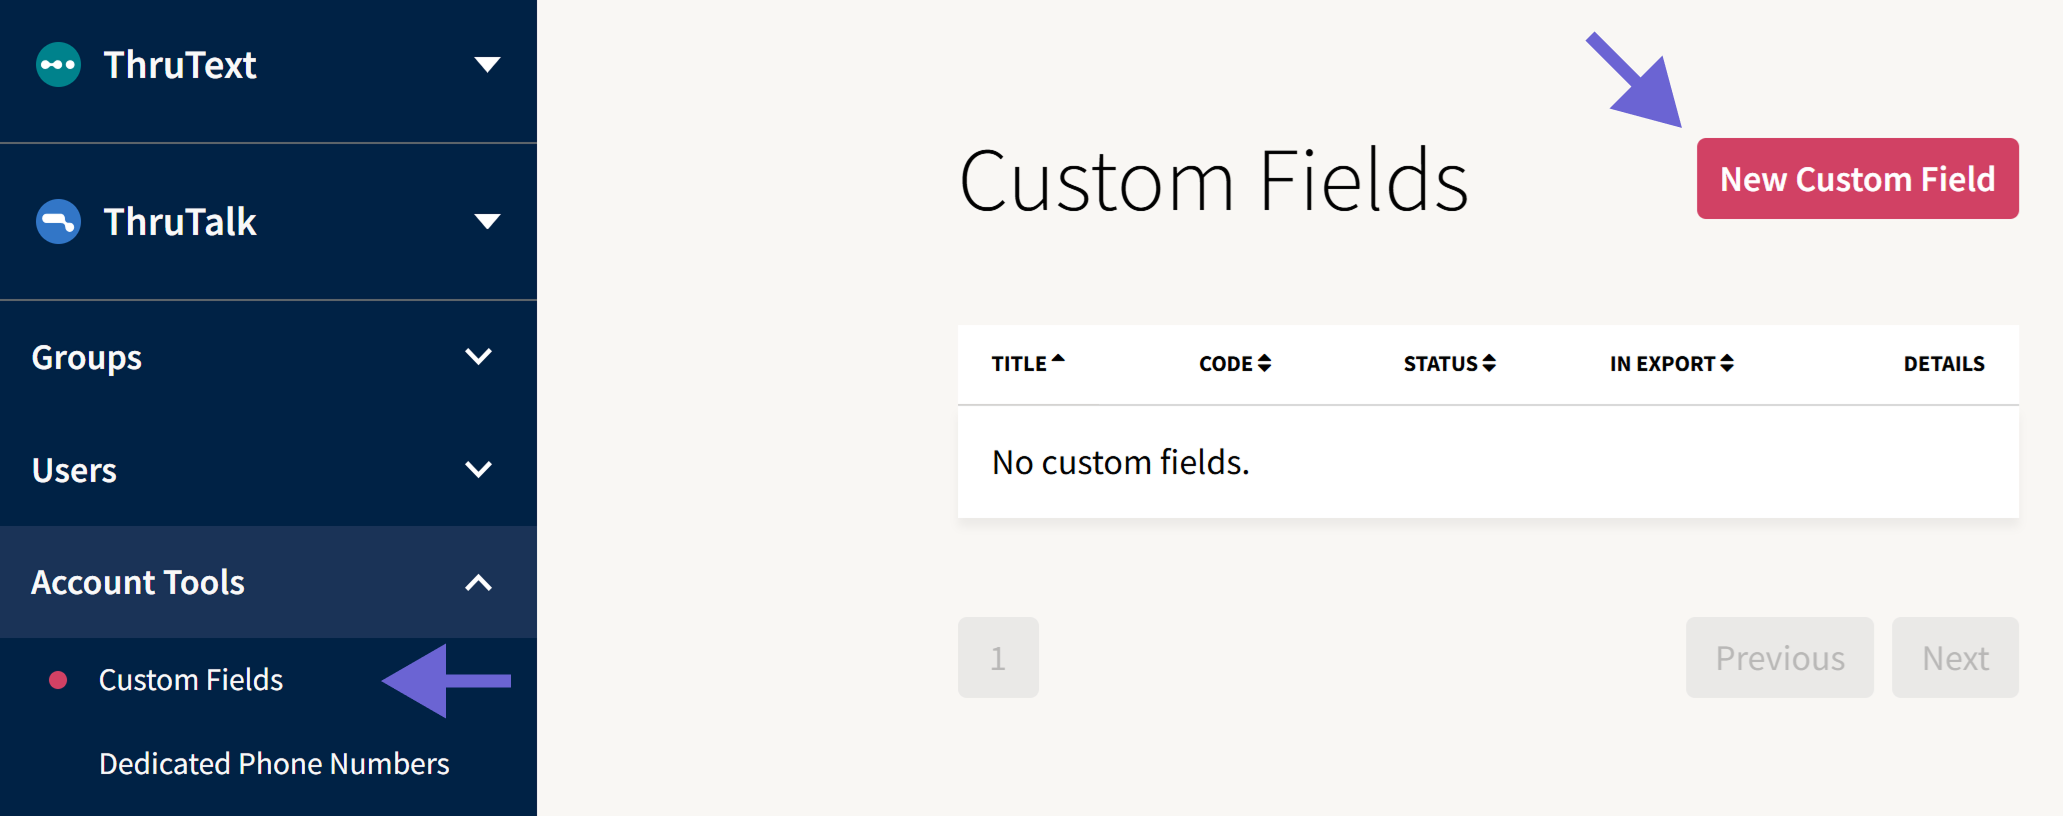
Task: Open Dedicated Phone Numbers from sidebar
Action: pyautogui.click(x=273, y=763)
